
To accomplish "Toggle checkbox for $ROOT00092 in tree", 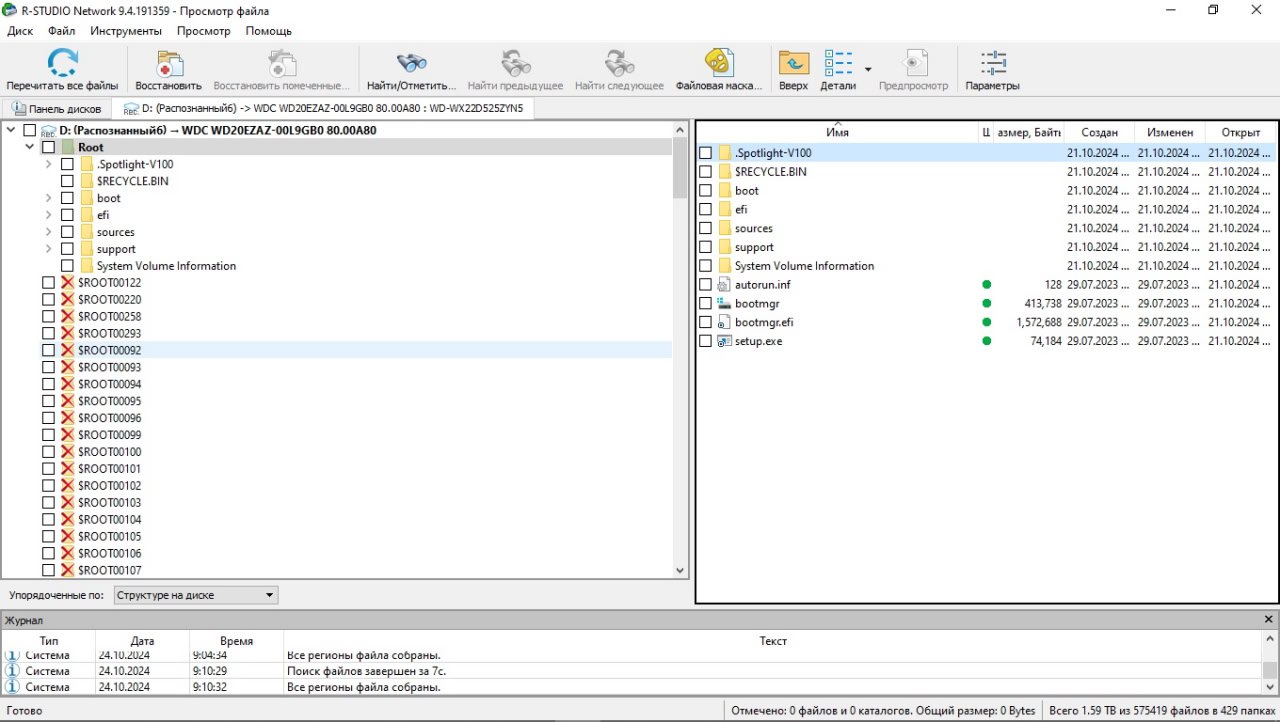I will [48, 350].
